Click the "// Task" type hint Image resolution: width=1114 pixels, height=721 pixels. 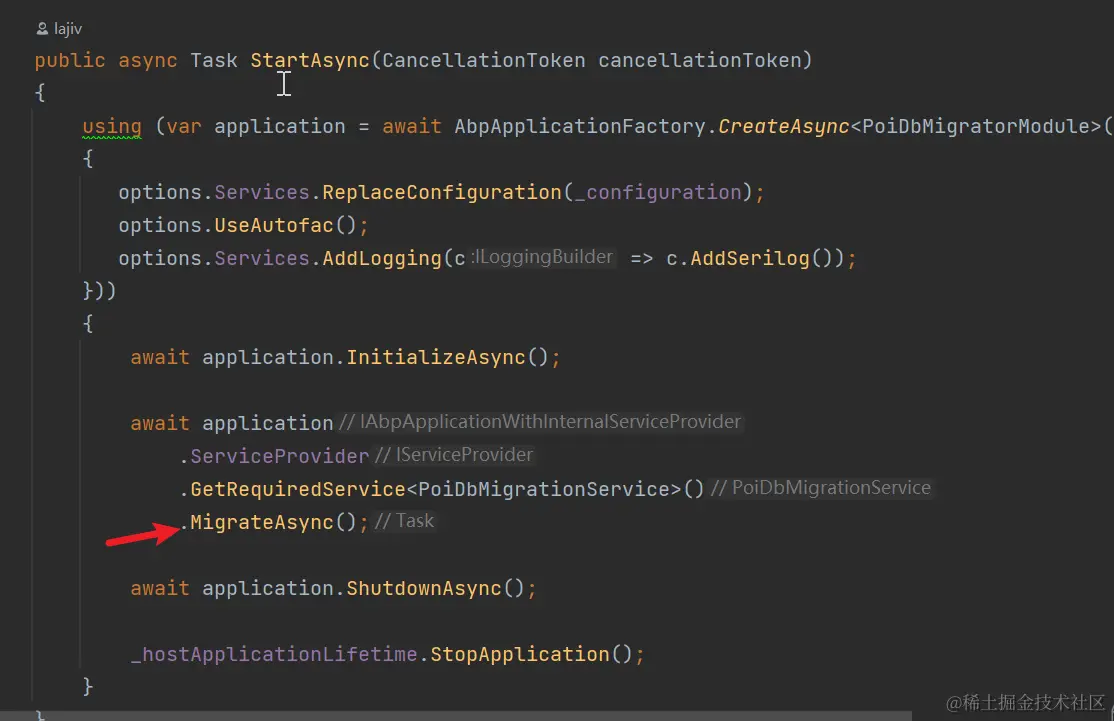point(404,521)
